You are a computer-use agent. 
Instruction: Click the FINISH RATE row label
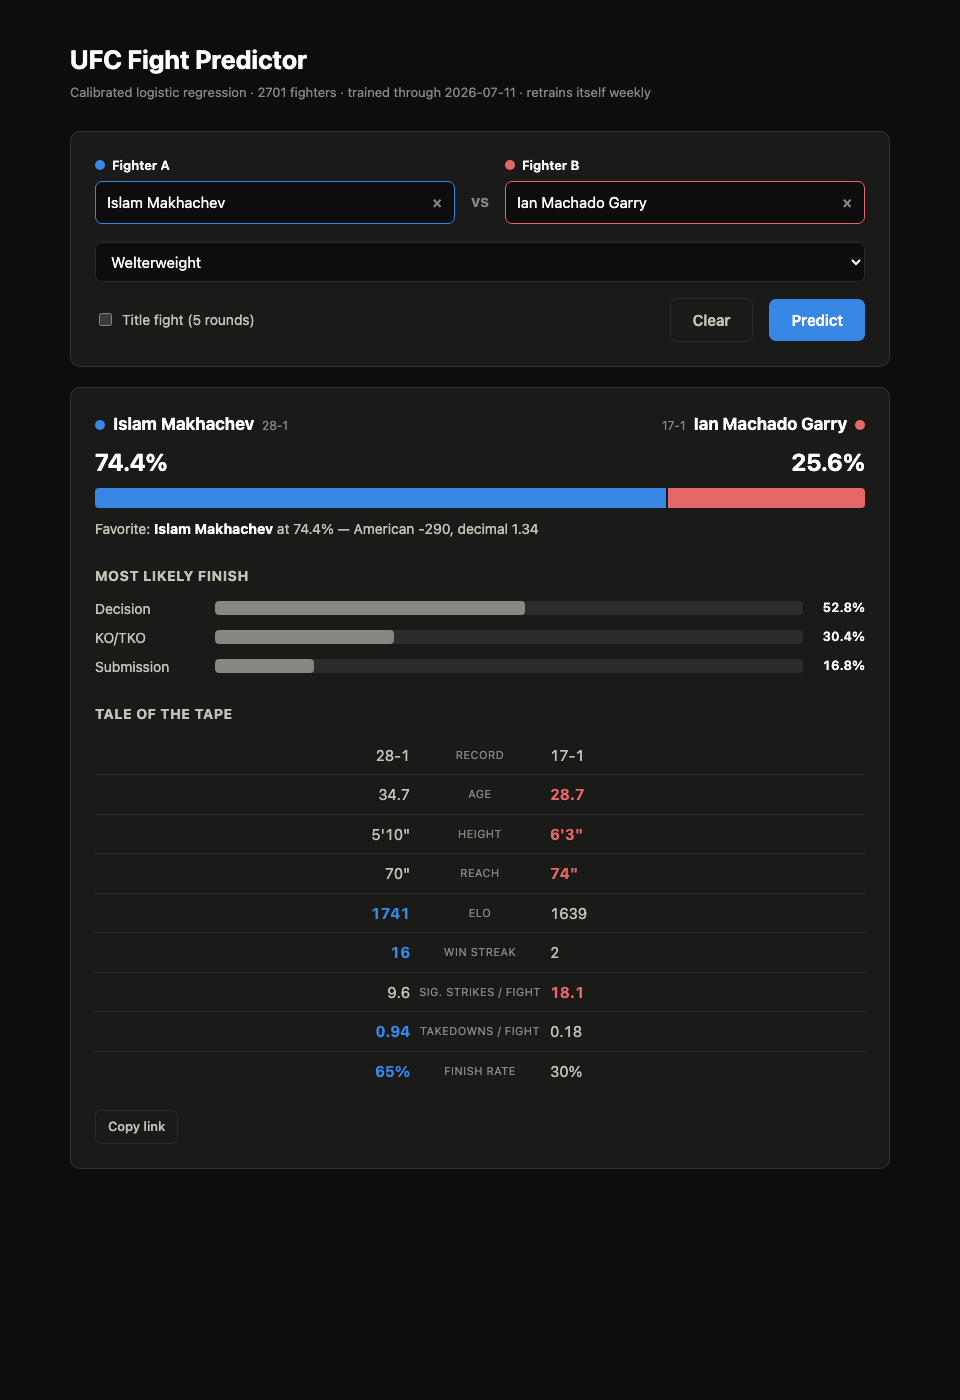point(480,1072)
